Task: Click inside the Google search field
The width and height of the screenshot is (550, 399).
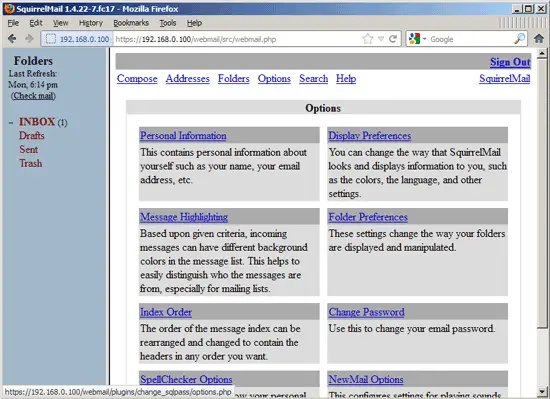Action: [471, 39]
